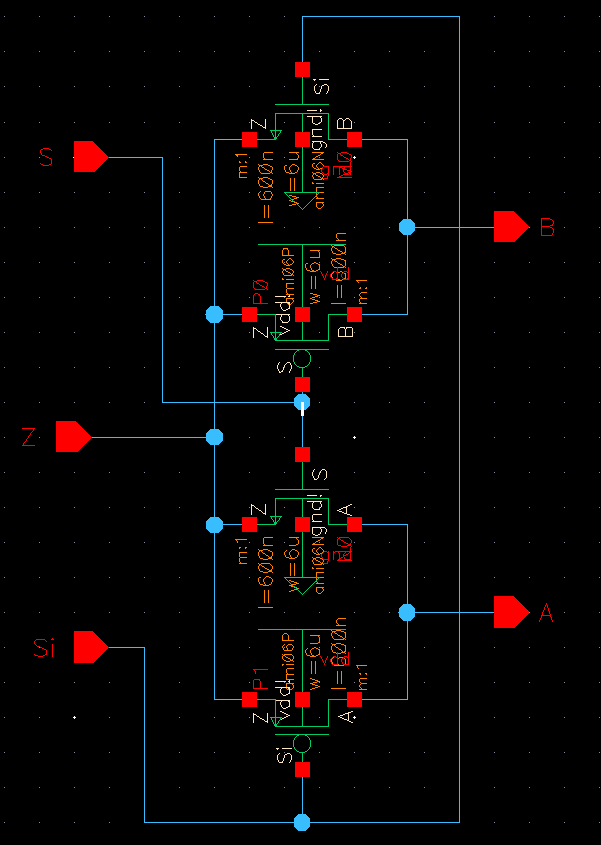Select the Si input pin symbol
This screenshot has width=601, height=845.
tap(91, 647)
